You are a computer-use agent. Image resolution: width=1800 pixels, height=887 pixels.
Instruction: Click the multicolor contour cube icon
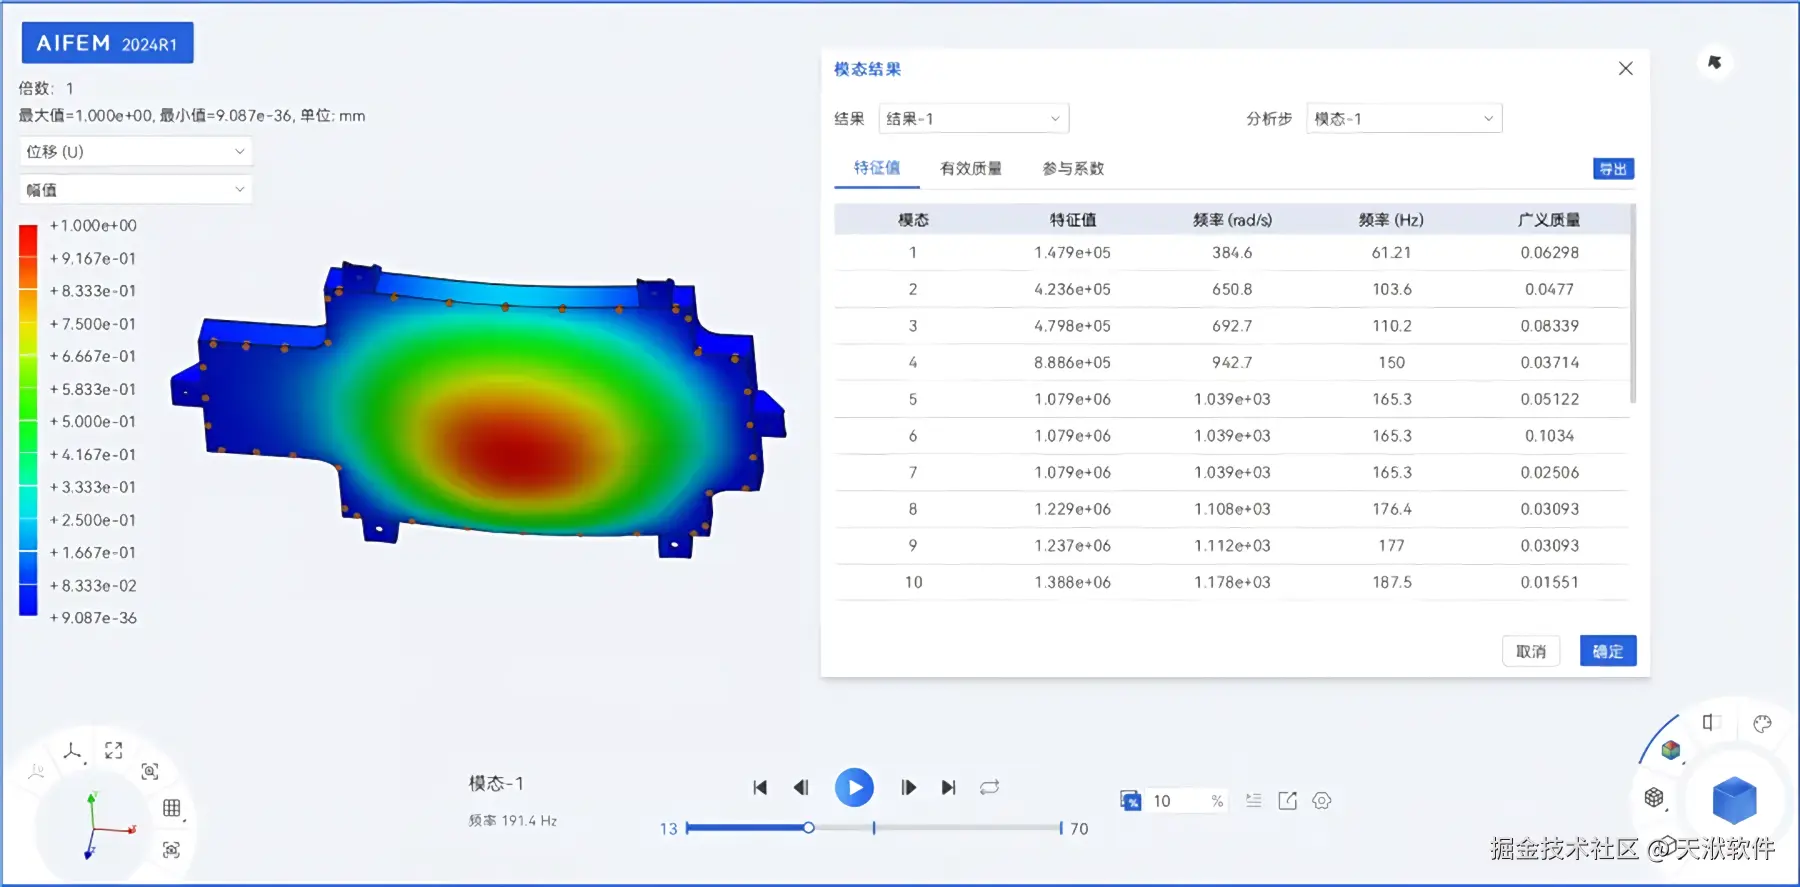(1670, 750)
